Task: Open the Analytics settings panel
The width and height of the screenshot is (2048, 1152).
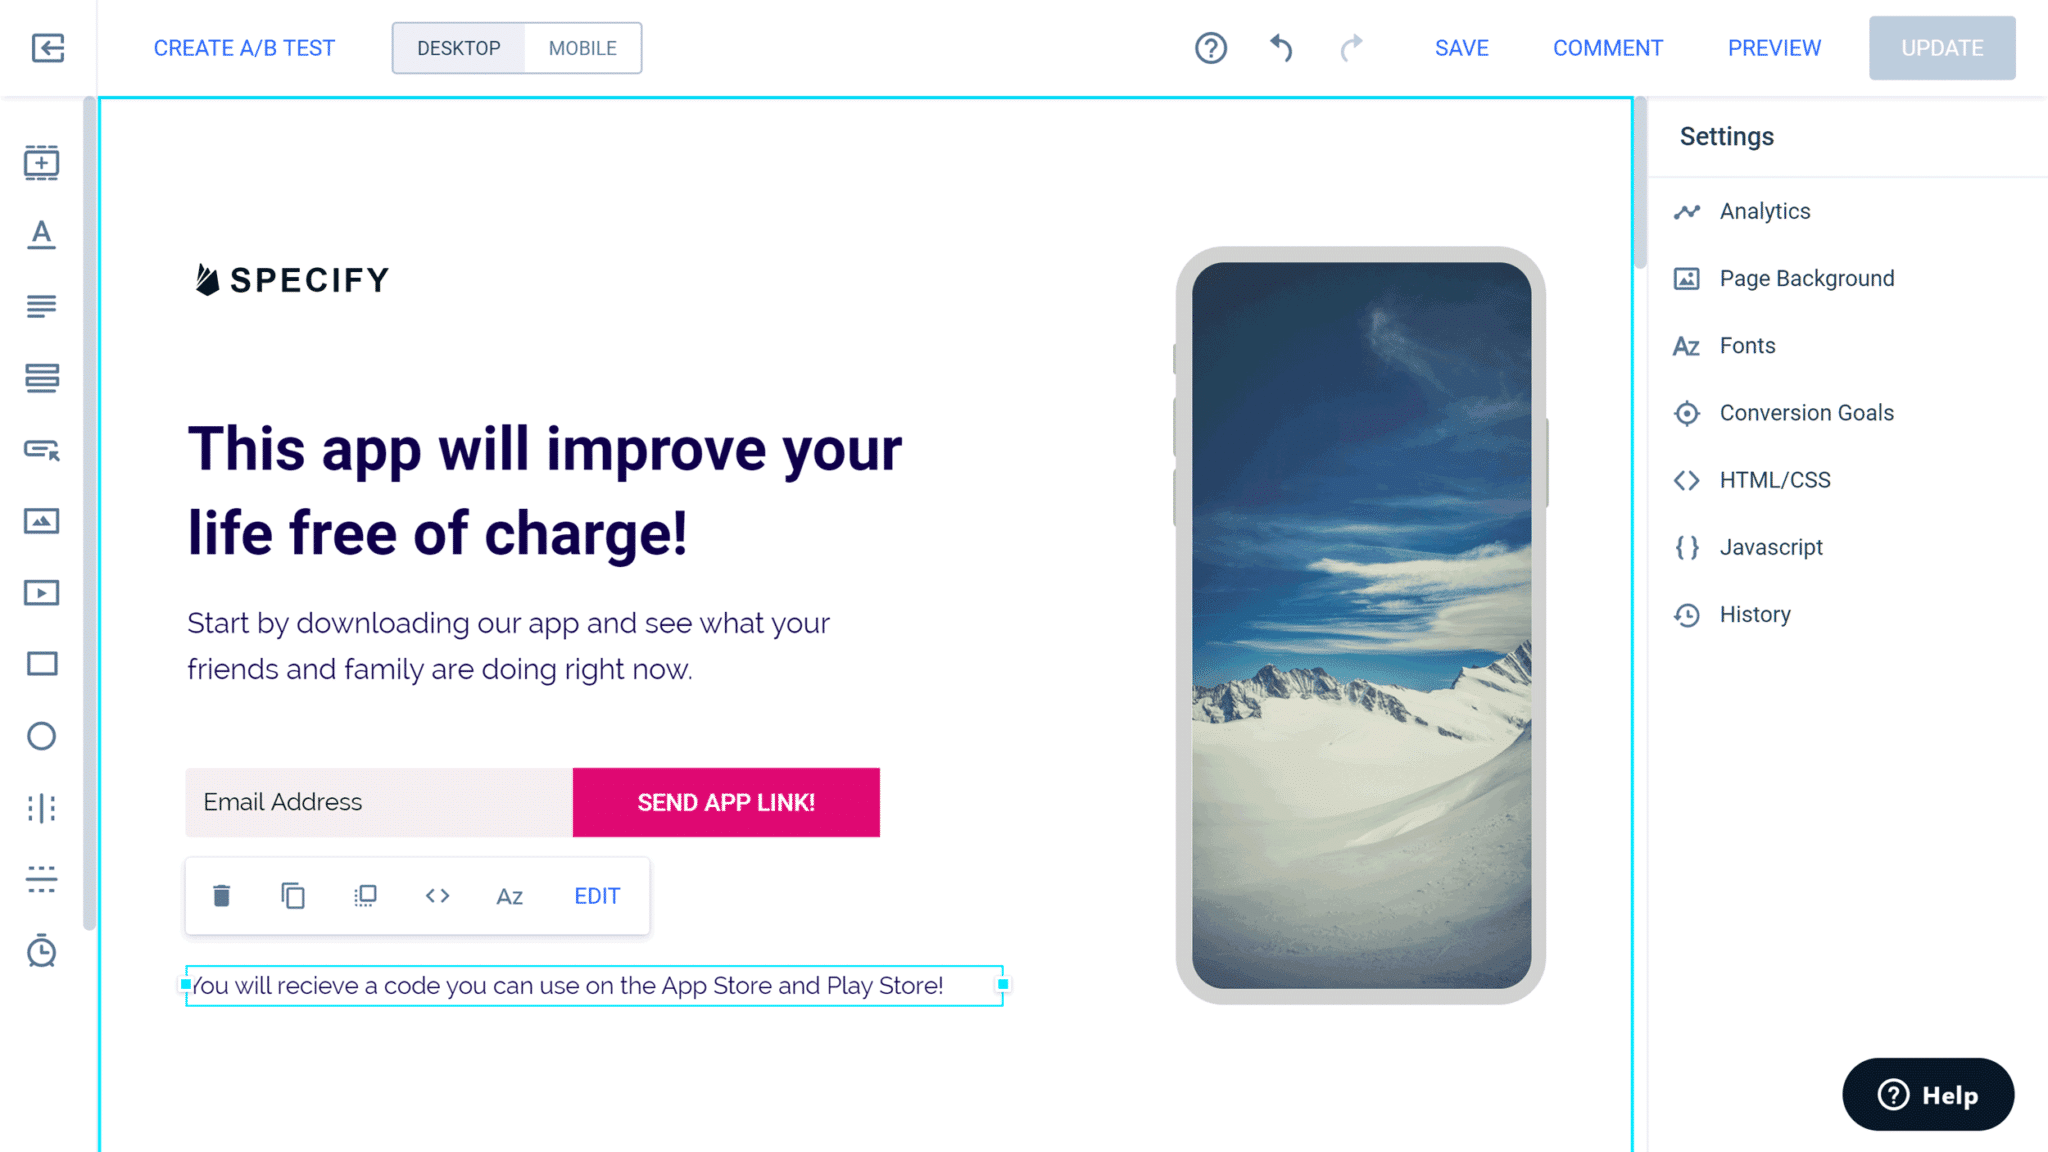Action: 1764,211
